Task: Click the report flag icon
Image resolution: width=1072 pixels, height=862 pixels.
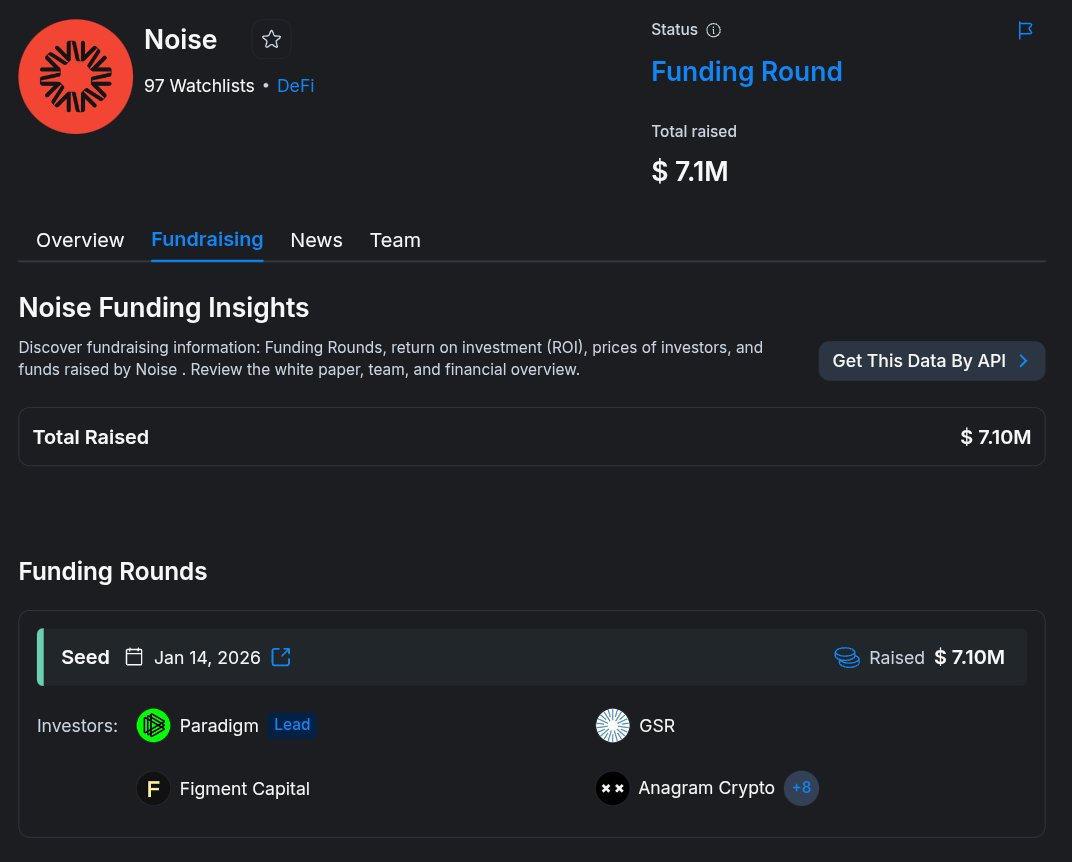Action: [x=1025, y=30]
